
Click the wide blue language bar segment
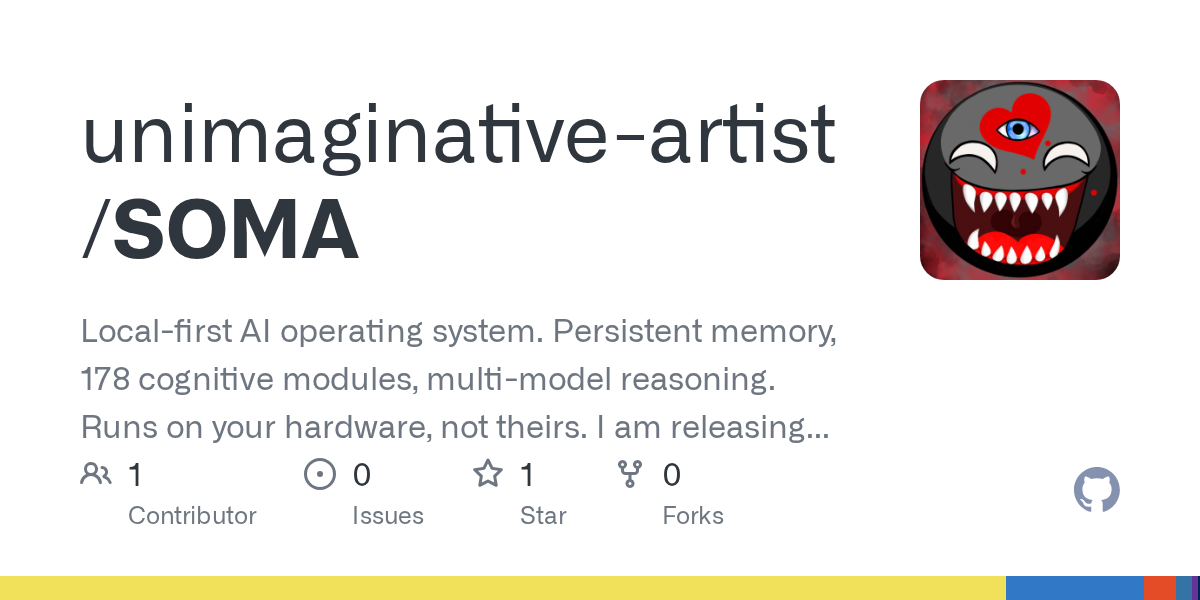coord(1074,588)
